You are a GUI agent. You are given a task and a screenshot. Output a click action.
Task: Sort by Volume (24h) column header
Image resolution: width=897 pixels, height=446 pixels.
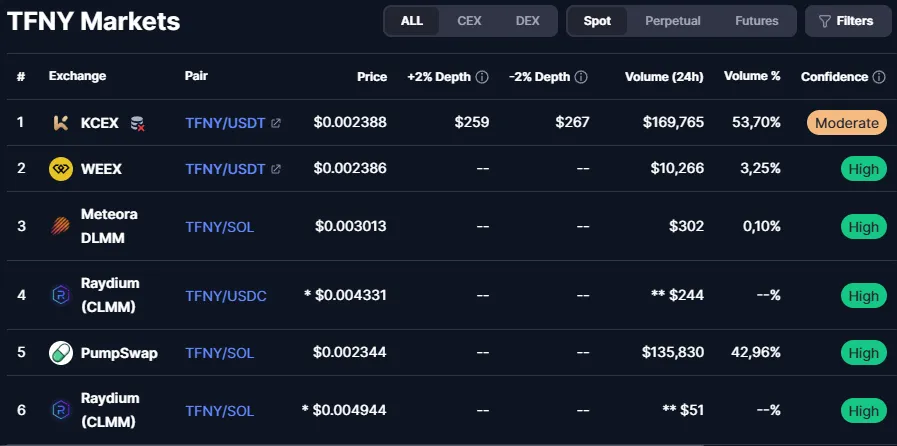point(664,77)
